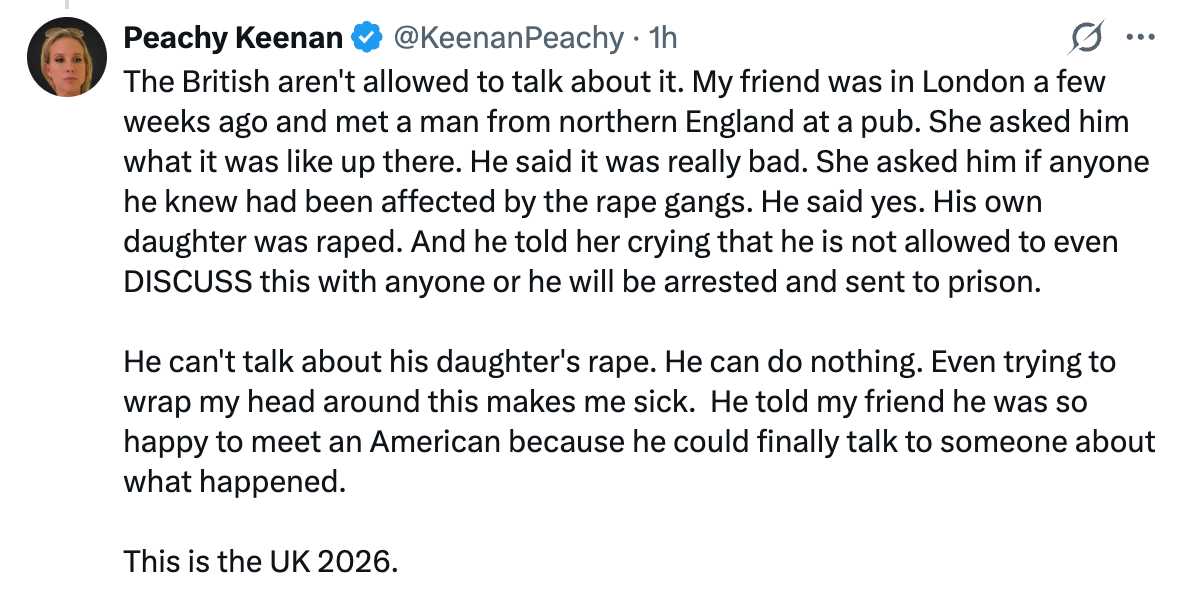The width and height of the screenshot is (1188, 592).
Task: Open the @KeenanPeachy handle link
Action: pyautogui.click(x=510, y=38)
